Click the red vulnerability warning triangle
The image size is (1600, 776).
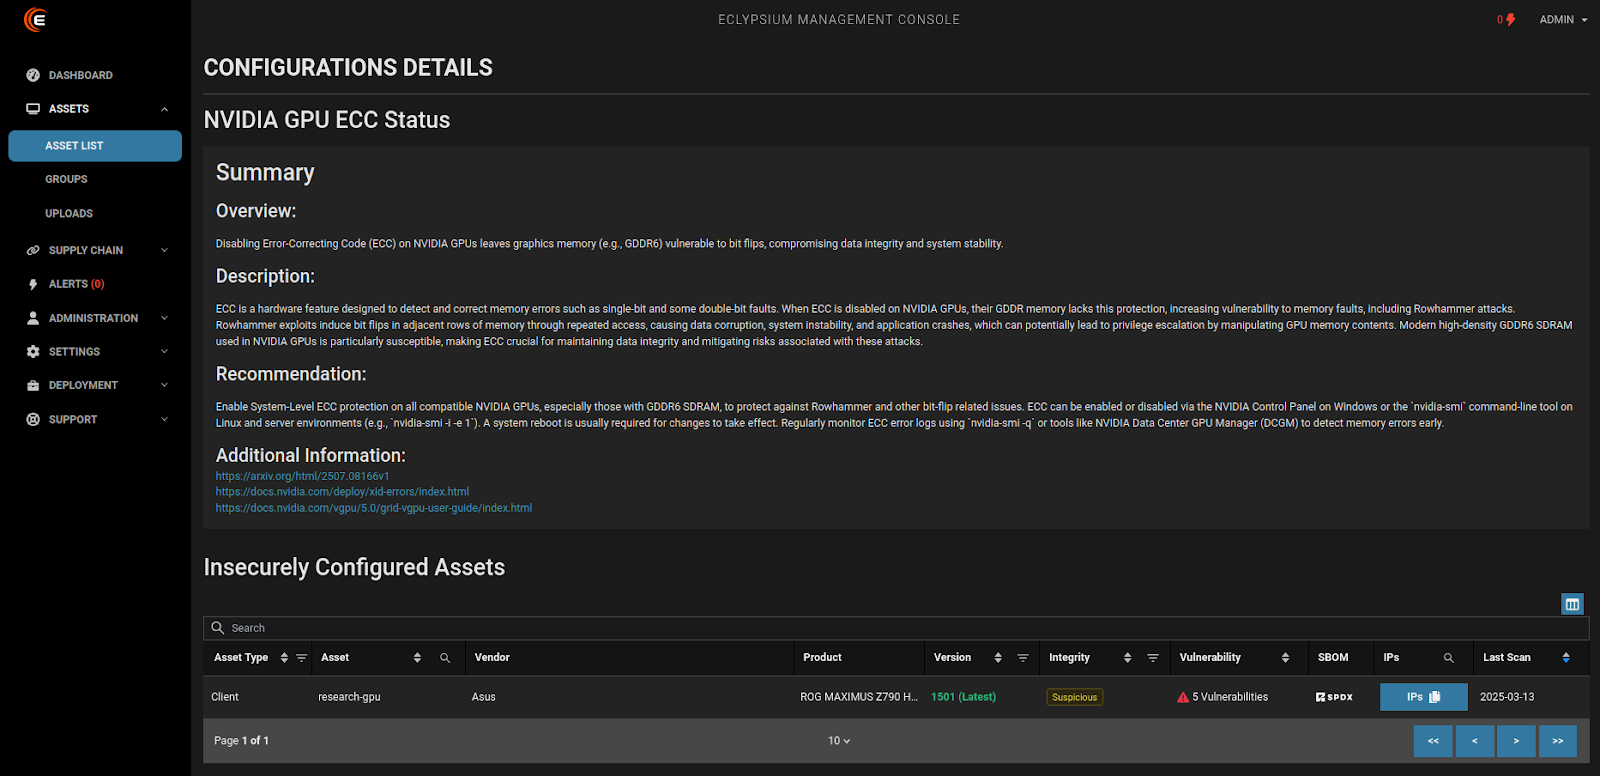click(1183, 697)
